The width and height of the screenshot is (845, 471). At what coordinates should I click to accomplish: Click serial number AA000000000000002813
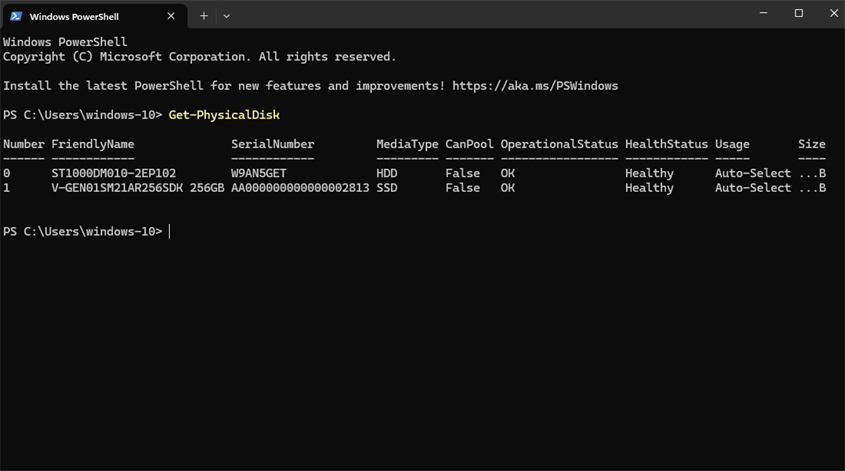point(300,188)
